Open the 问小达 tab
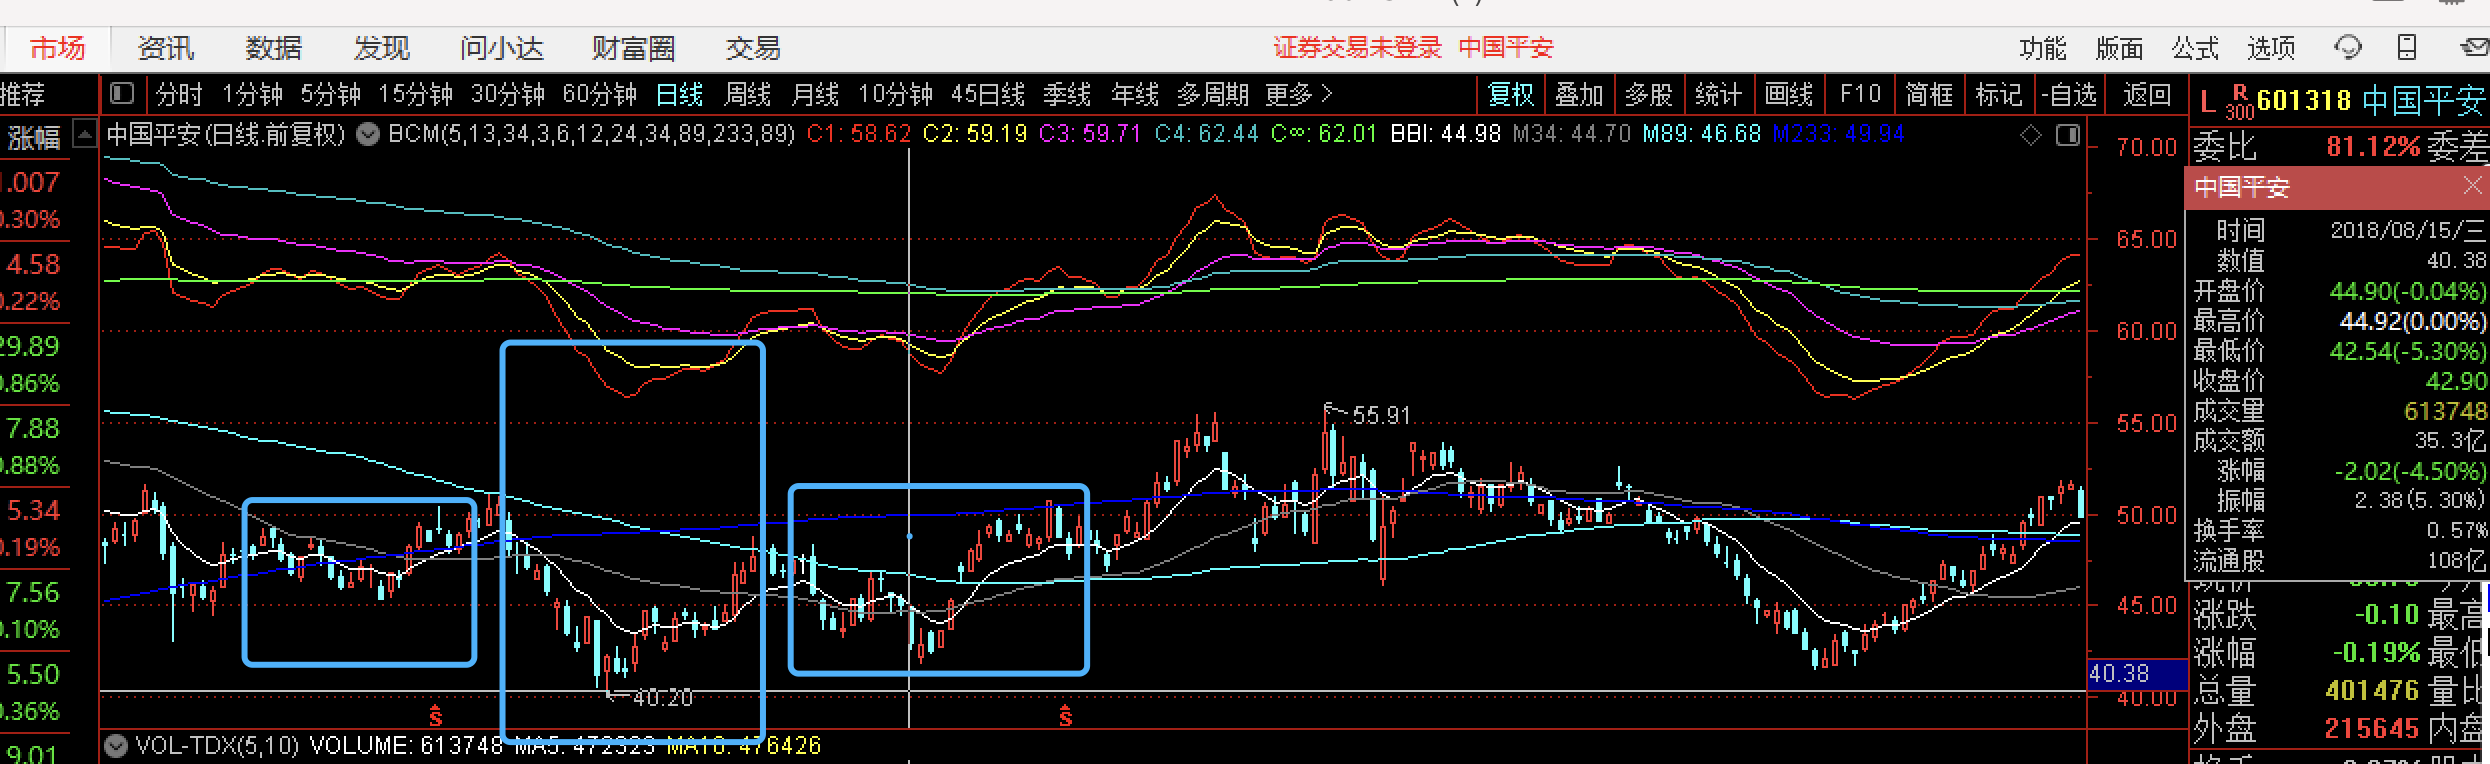Screen dimensions: 2490x764 pos(502,48)
